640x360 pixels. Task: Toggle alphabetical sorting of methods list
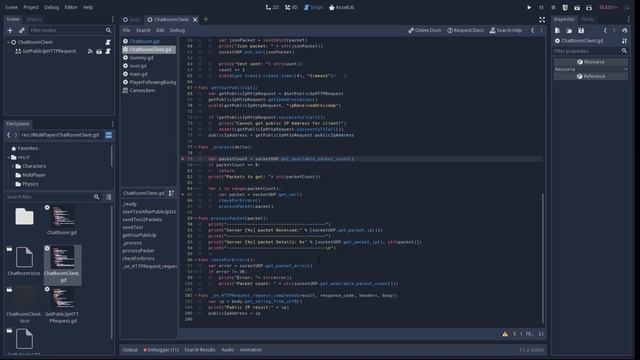coord(171,193)
